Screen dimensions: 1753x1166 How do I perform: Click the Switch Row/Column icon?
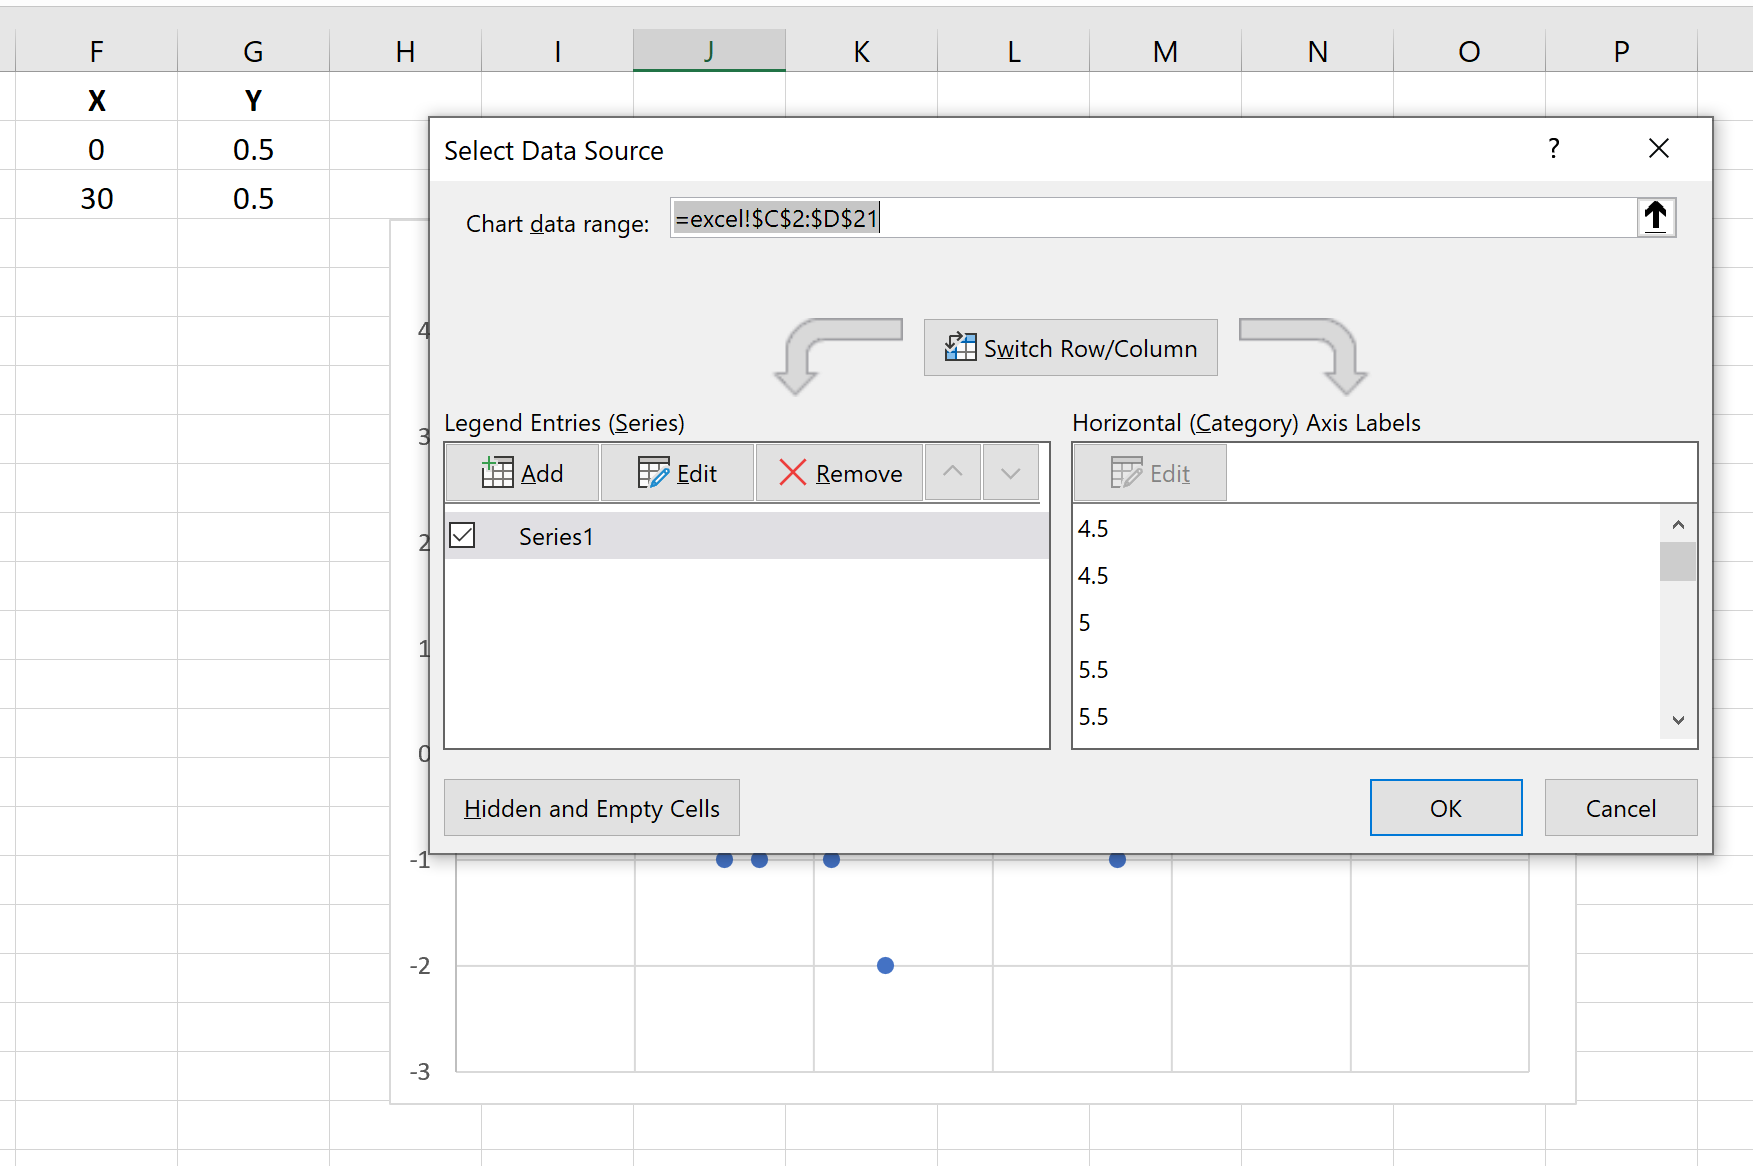tap(960, 347)
